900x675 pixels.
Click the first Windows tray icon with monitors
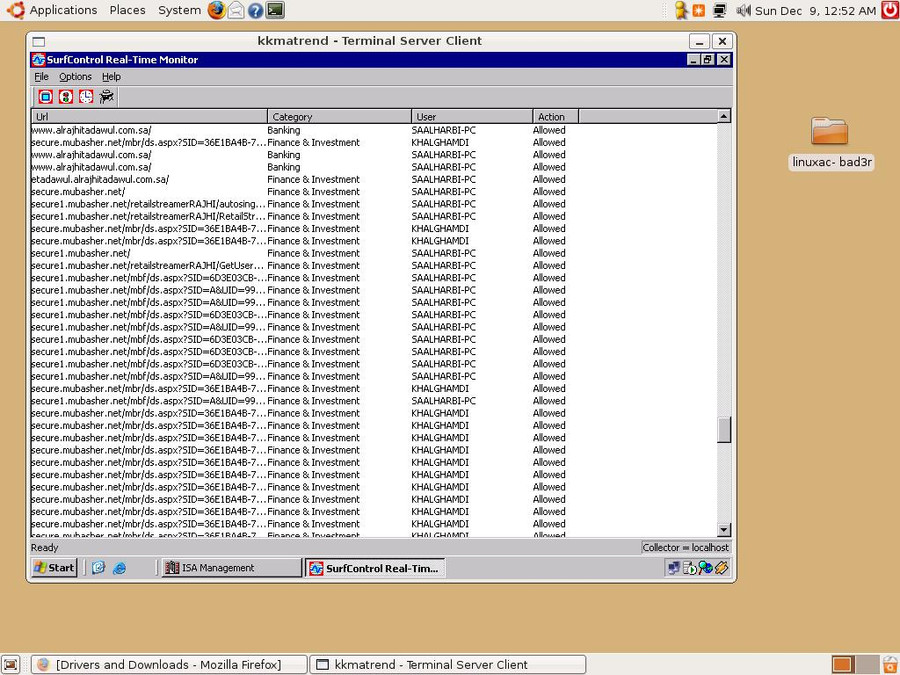(674, 568)
